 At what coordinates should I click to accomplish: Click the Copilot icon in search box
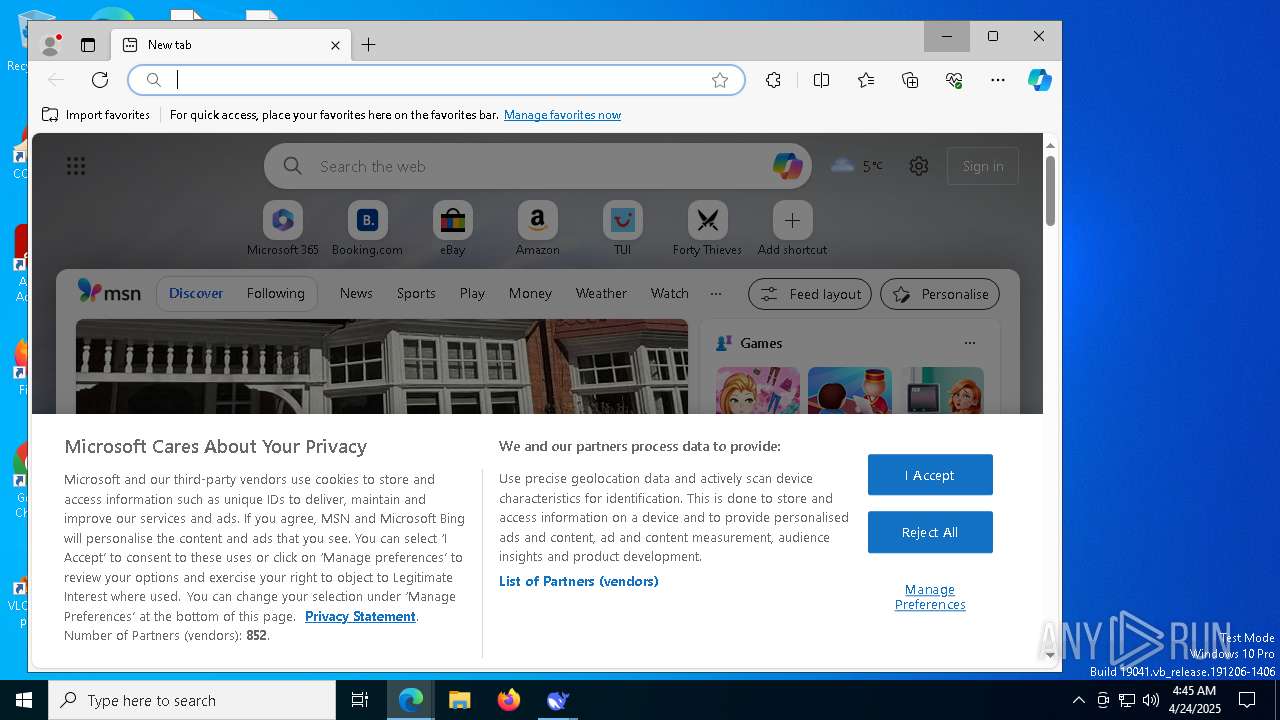coord(788,166)
